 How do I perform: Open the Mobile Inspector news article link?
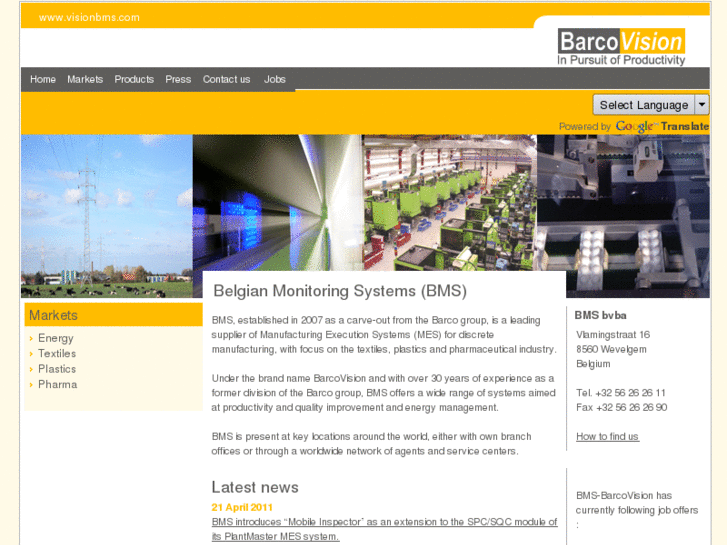(x=384, y=529)
